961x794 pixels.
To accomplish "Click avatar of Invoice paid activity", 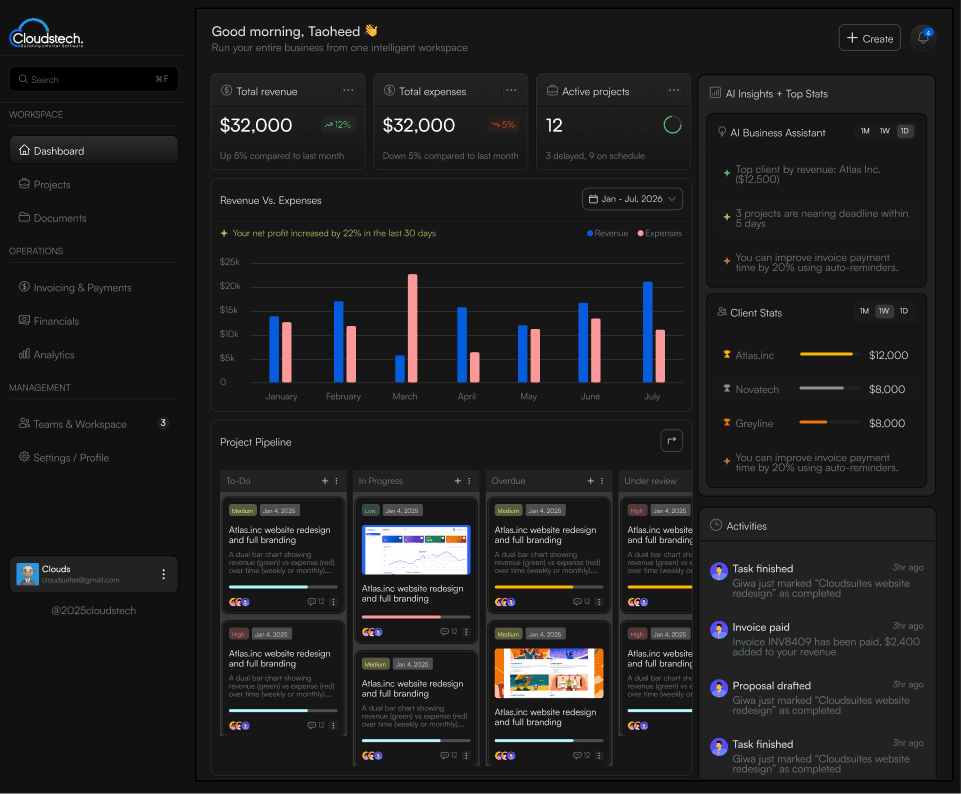I will click(x=718, y=630).
